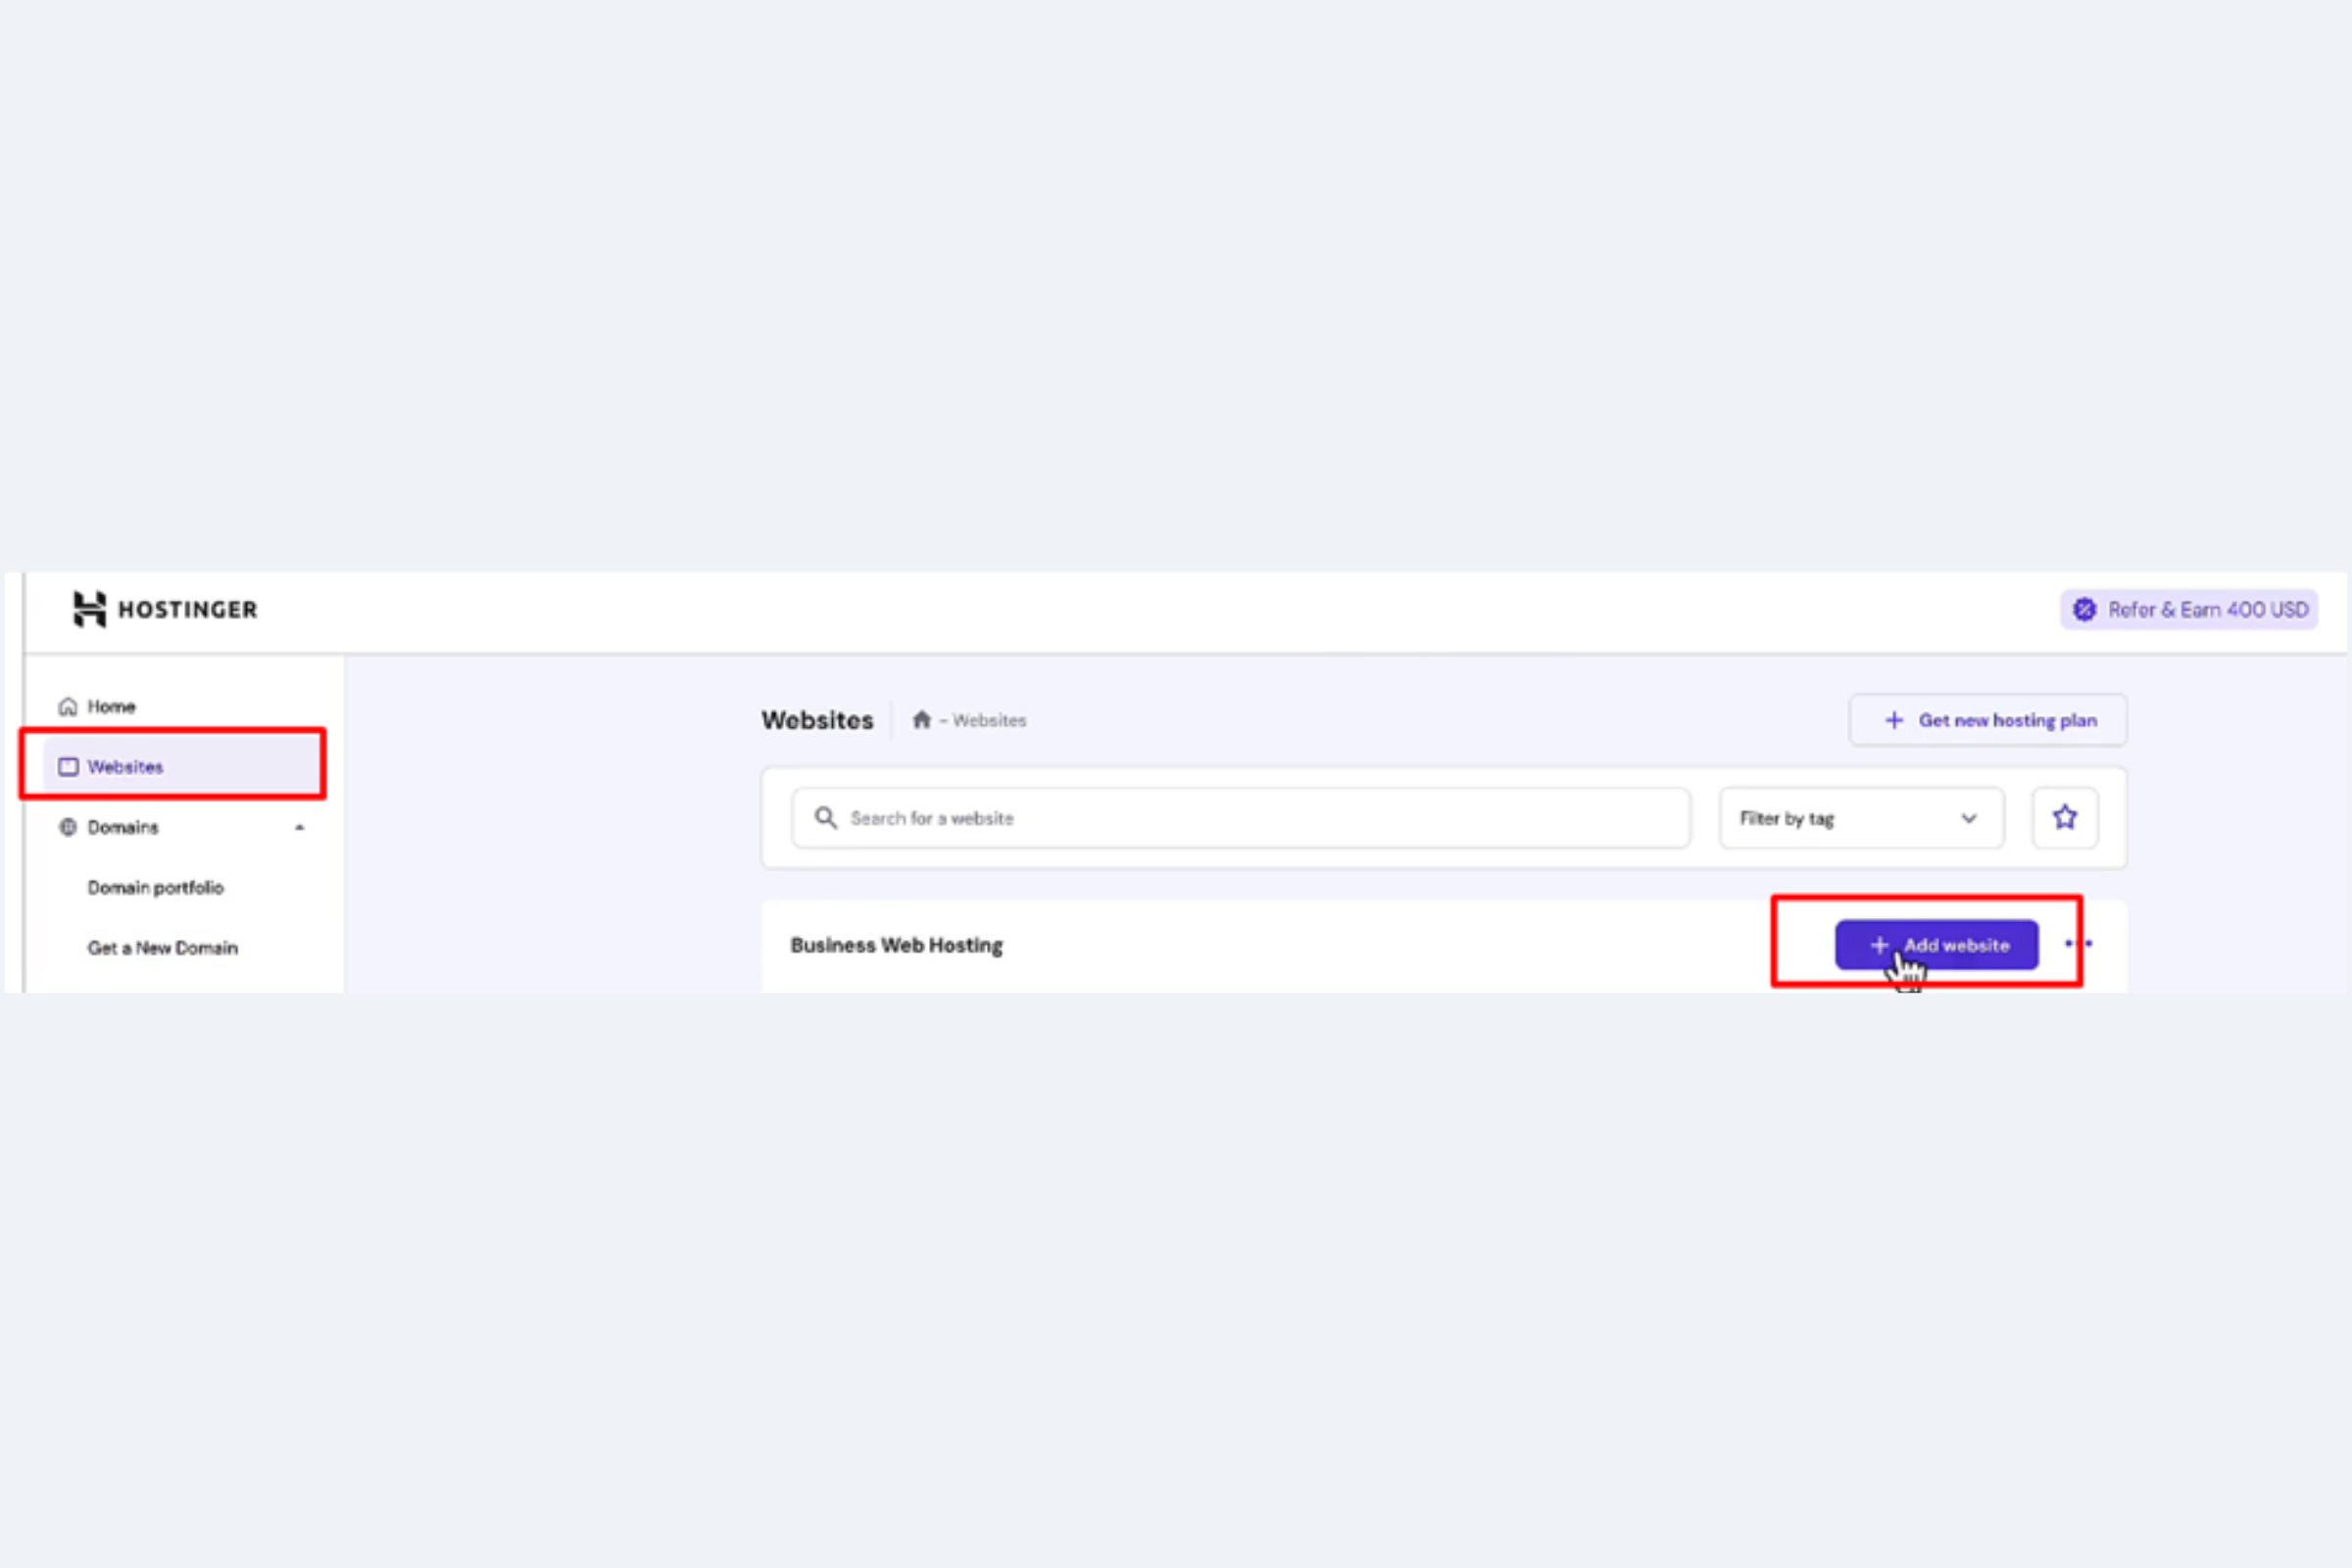Collapse the Domains section arrow
This screenshot has width=2352, height=1568.
[299, 828]
